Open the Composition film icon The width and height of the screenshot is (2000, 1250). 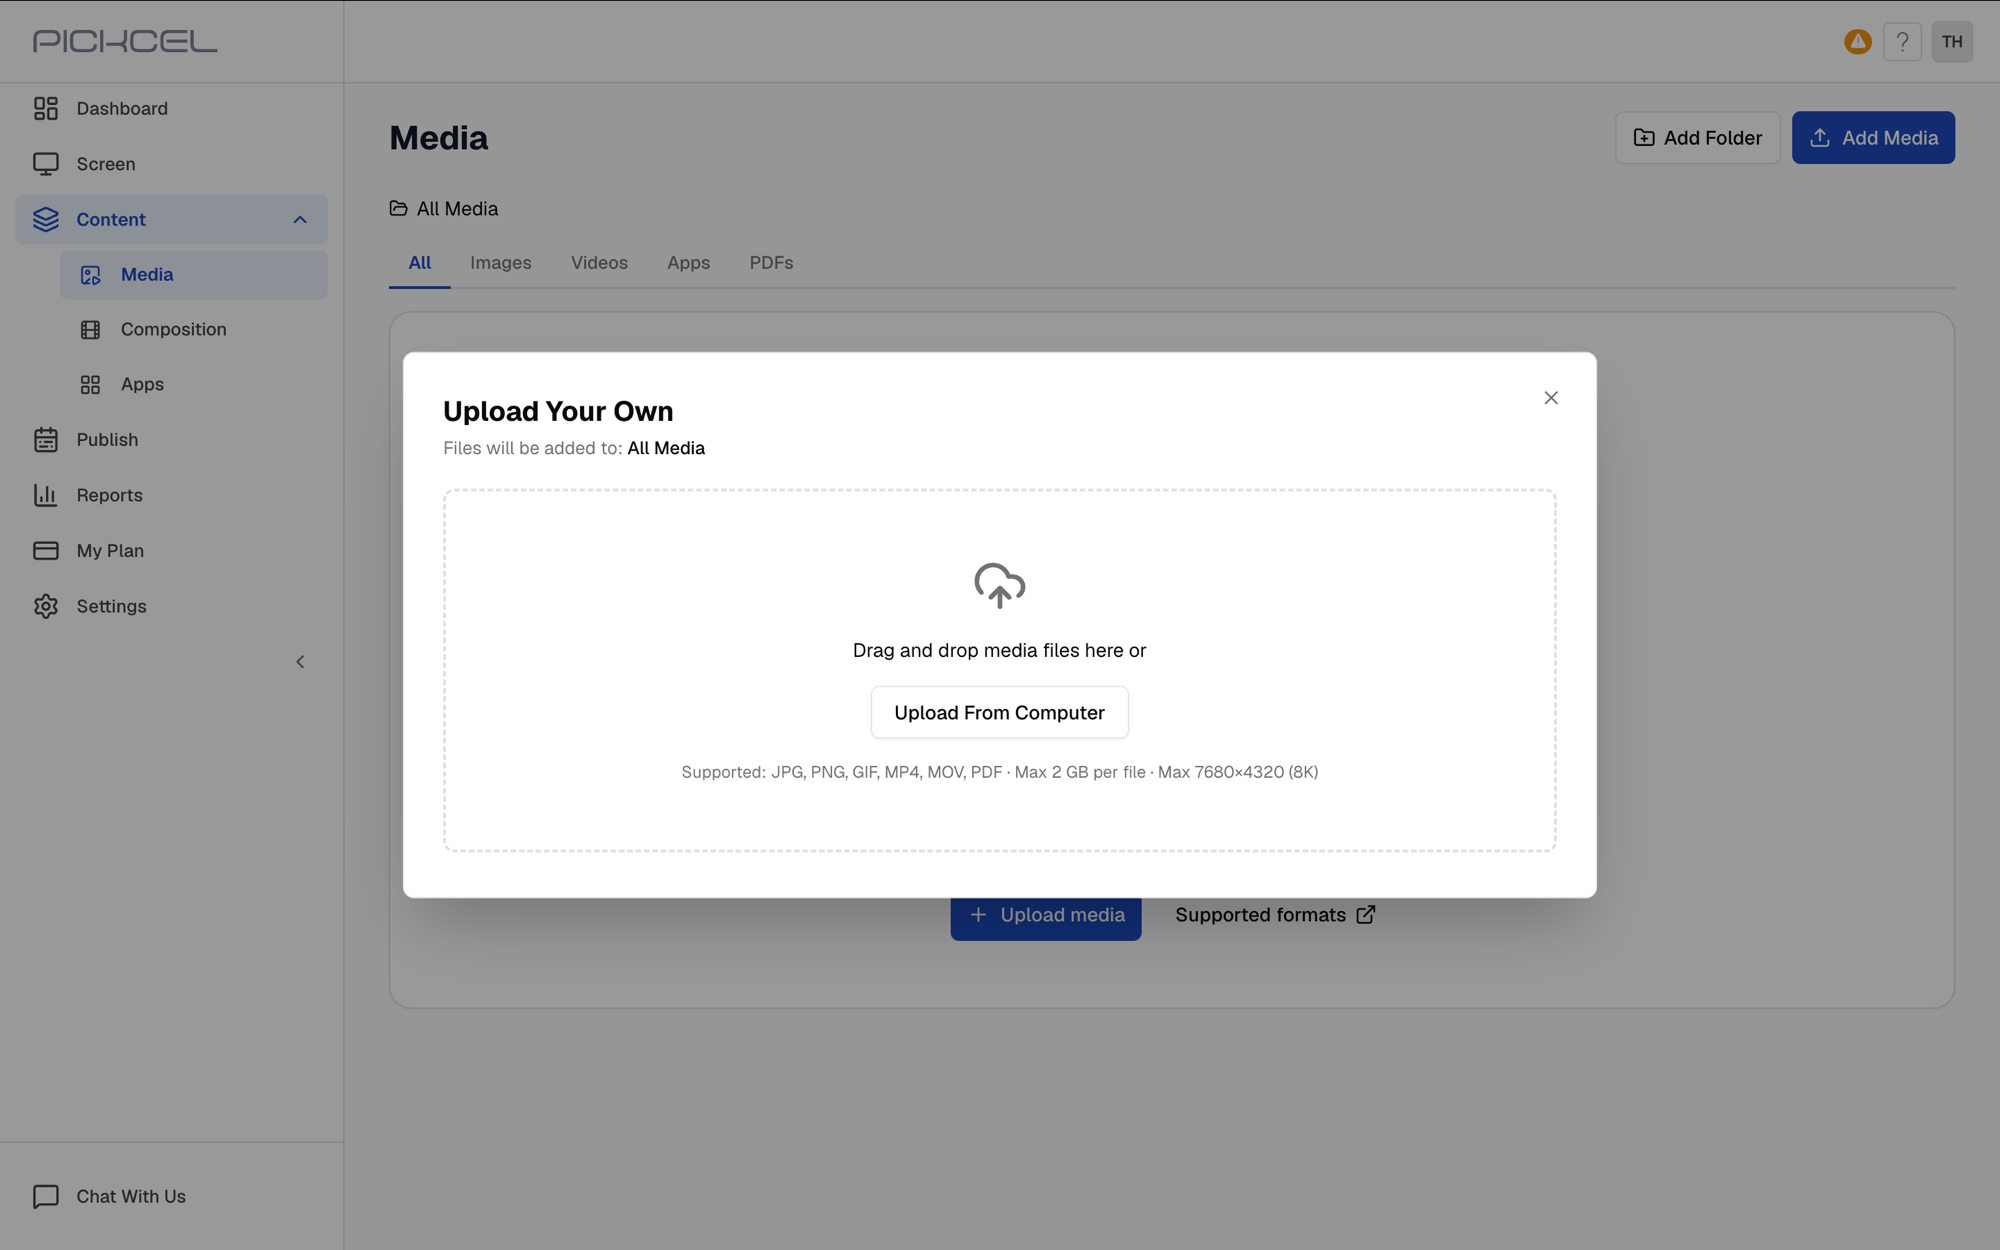coord(91,330)
